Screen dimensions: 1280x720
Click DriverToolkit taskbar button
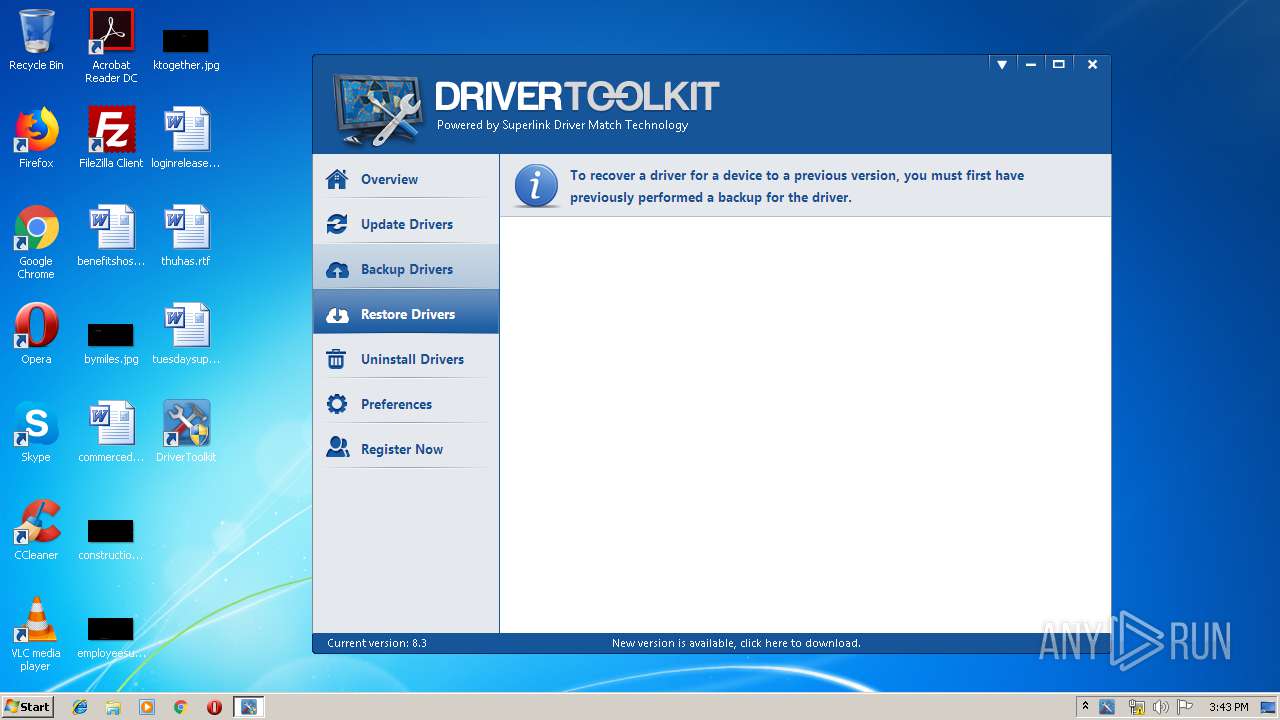pos(248,707)
